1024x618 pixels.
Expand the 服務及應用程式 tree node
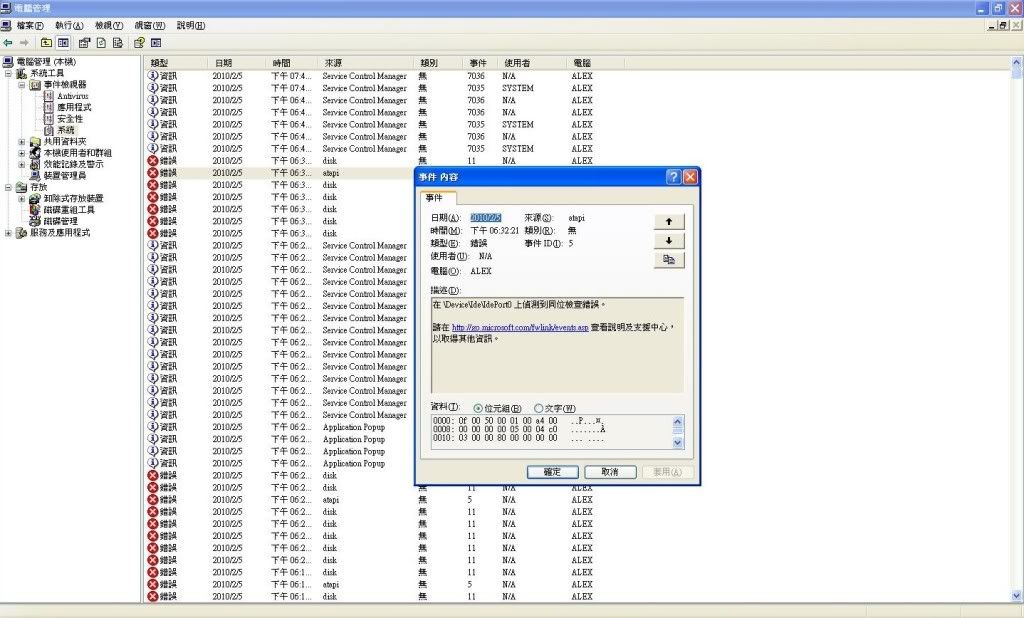pos(9,232)
